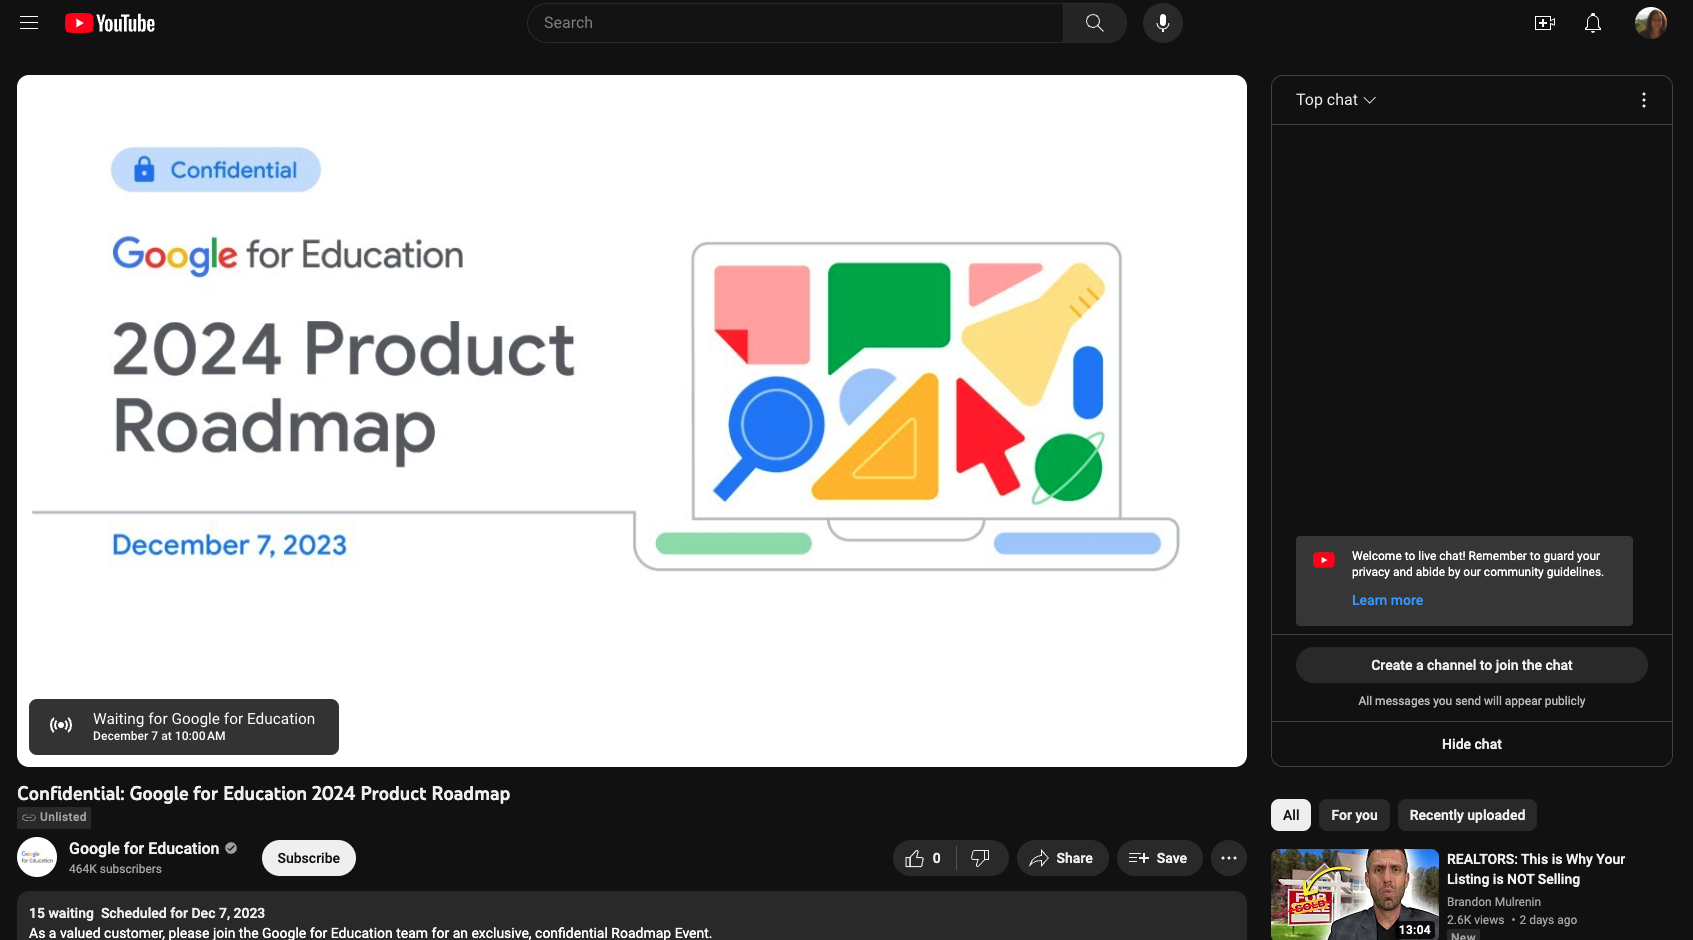Click the search magnifier button

click(x=1094, y=23)
